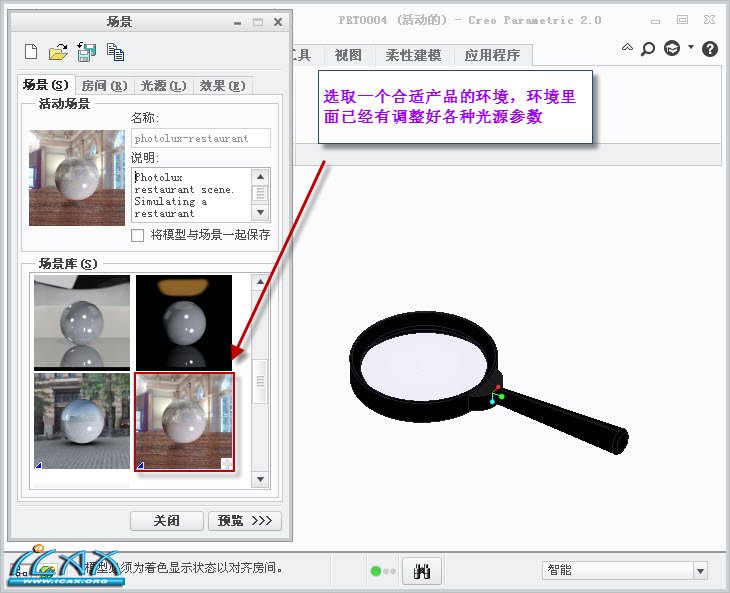Open a scene file with the folder icon
The image size is (730, 593).
58,52
